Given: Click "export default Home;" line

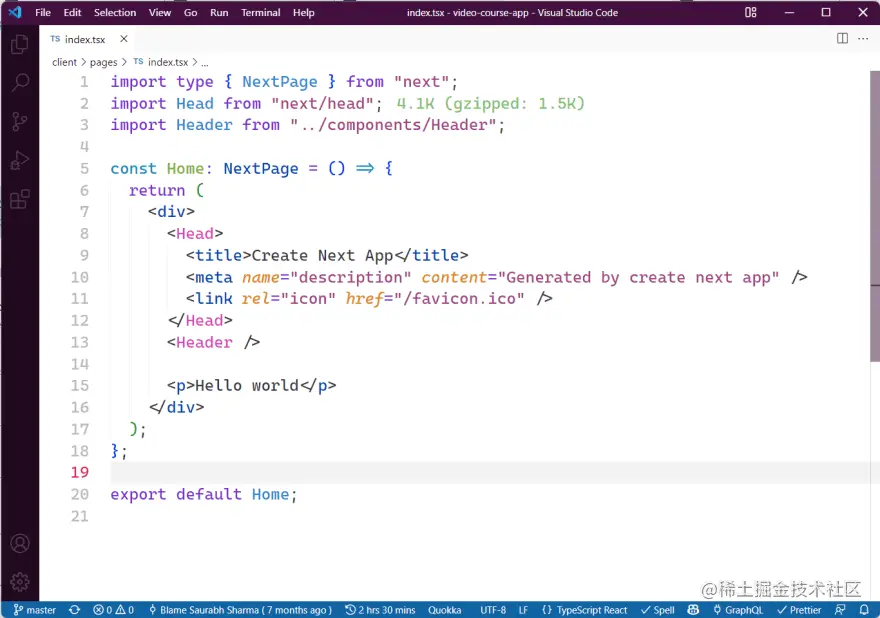Looking at the screenshot, I should pos(203,495).
